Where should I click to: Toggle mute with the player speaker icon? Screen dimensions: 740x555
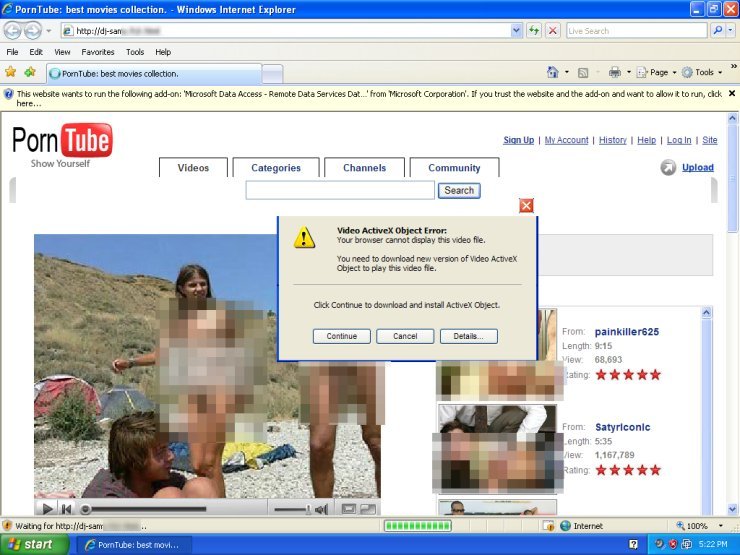click(321, 509)
